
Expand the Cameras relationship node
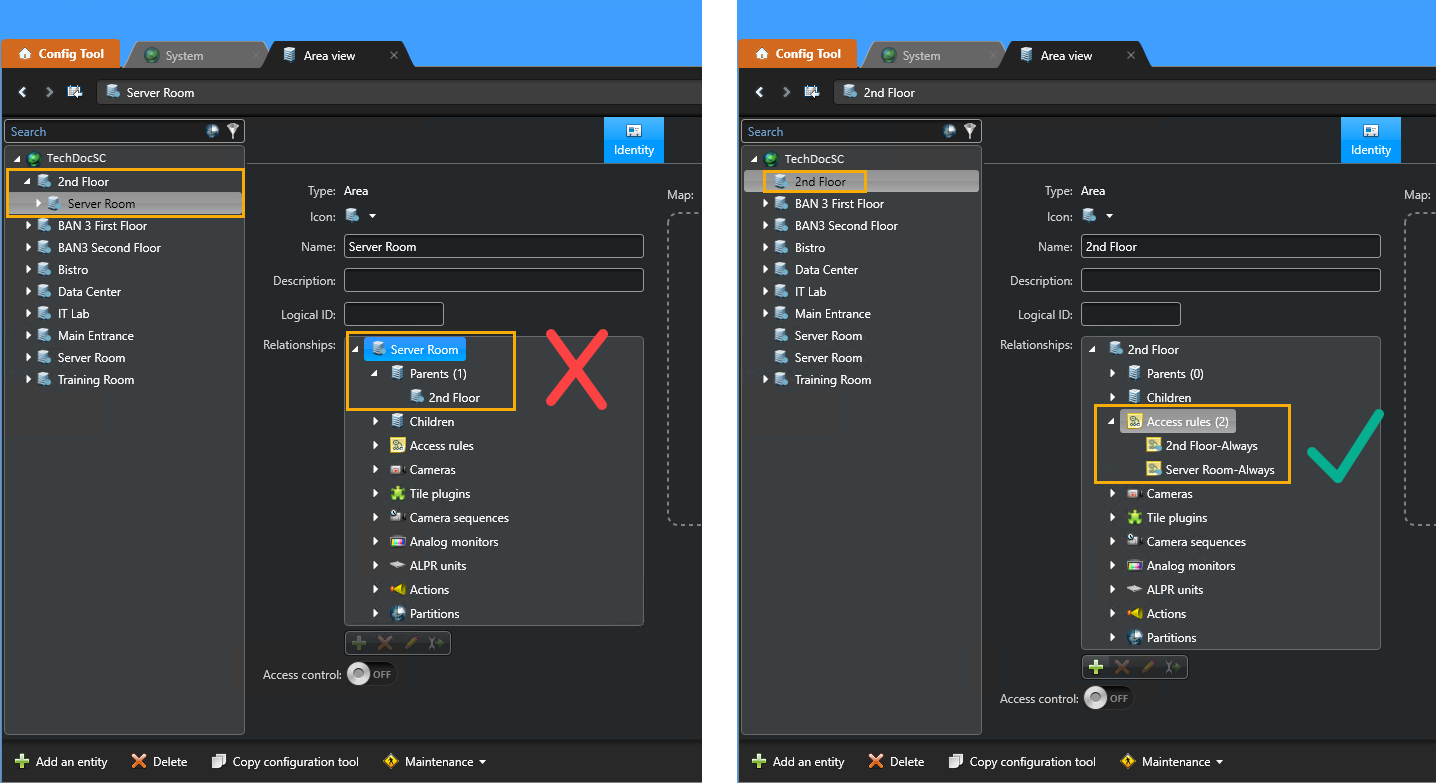coord(1111,493)
